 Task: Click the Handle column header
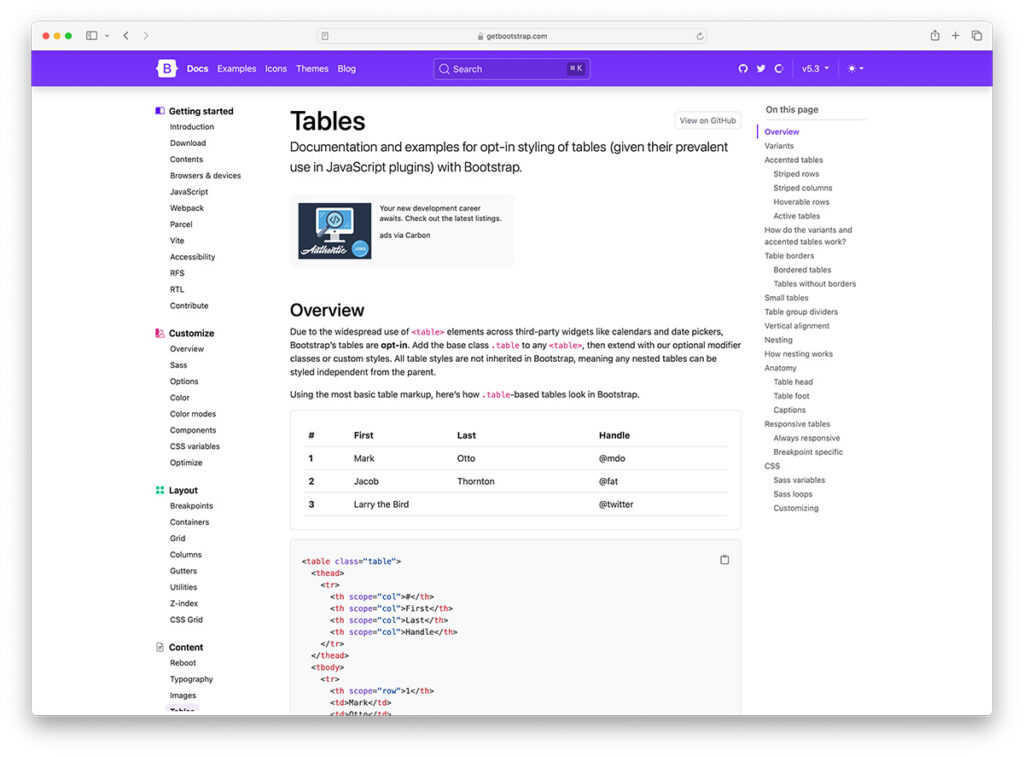click(x=614, y=436)
